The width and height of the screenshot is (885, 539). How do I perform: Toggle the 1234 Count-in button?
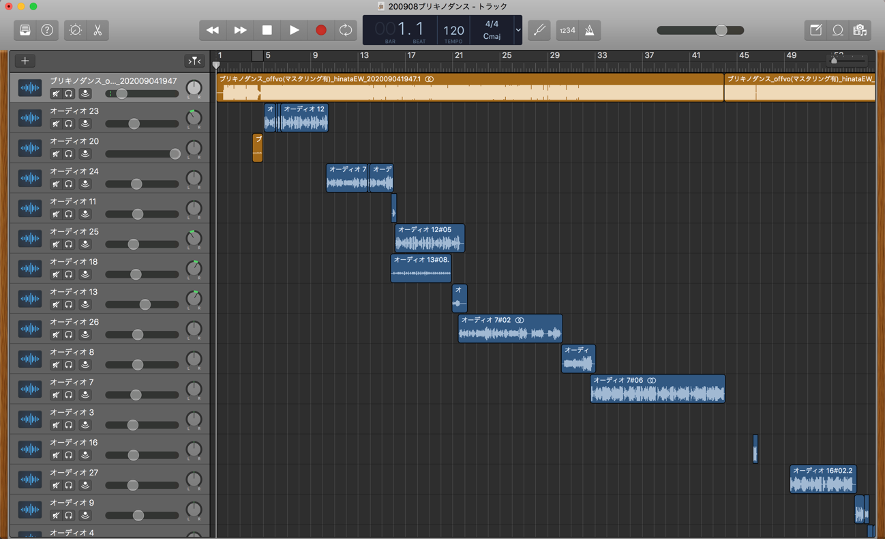pos(567,30)
